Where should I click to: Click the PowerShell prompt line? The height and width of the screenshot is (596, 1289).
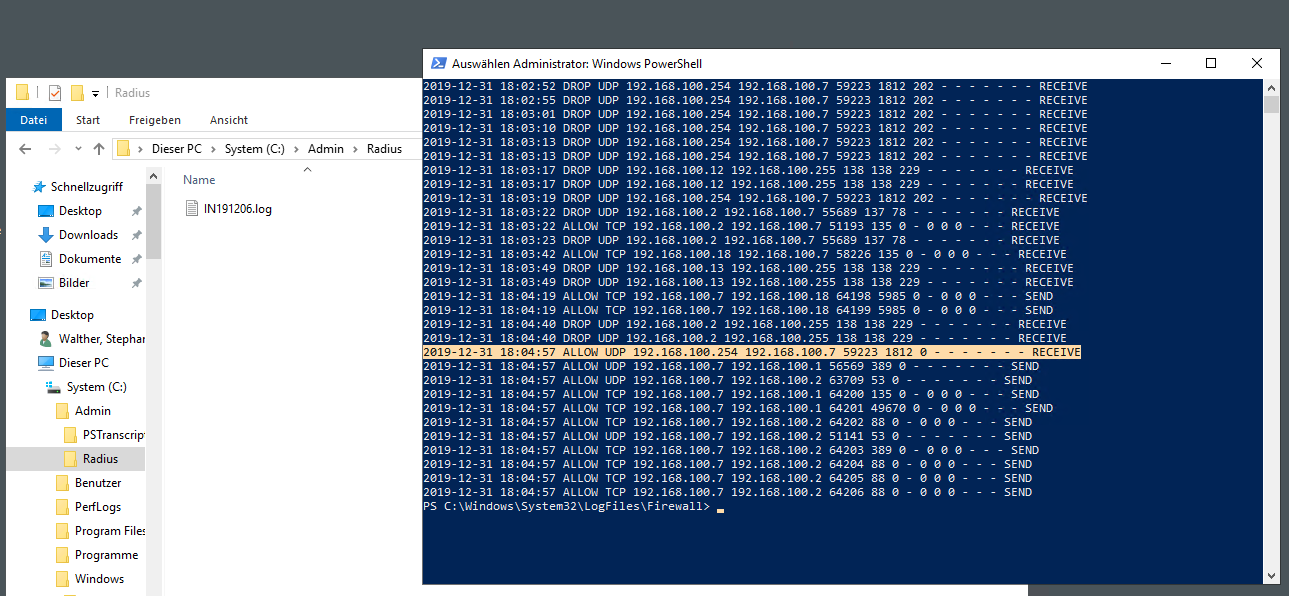click(573, 508)
